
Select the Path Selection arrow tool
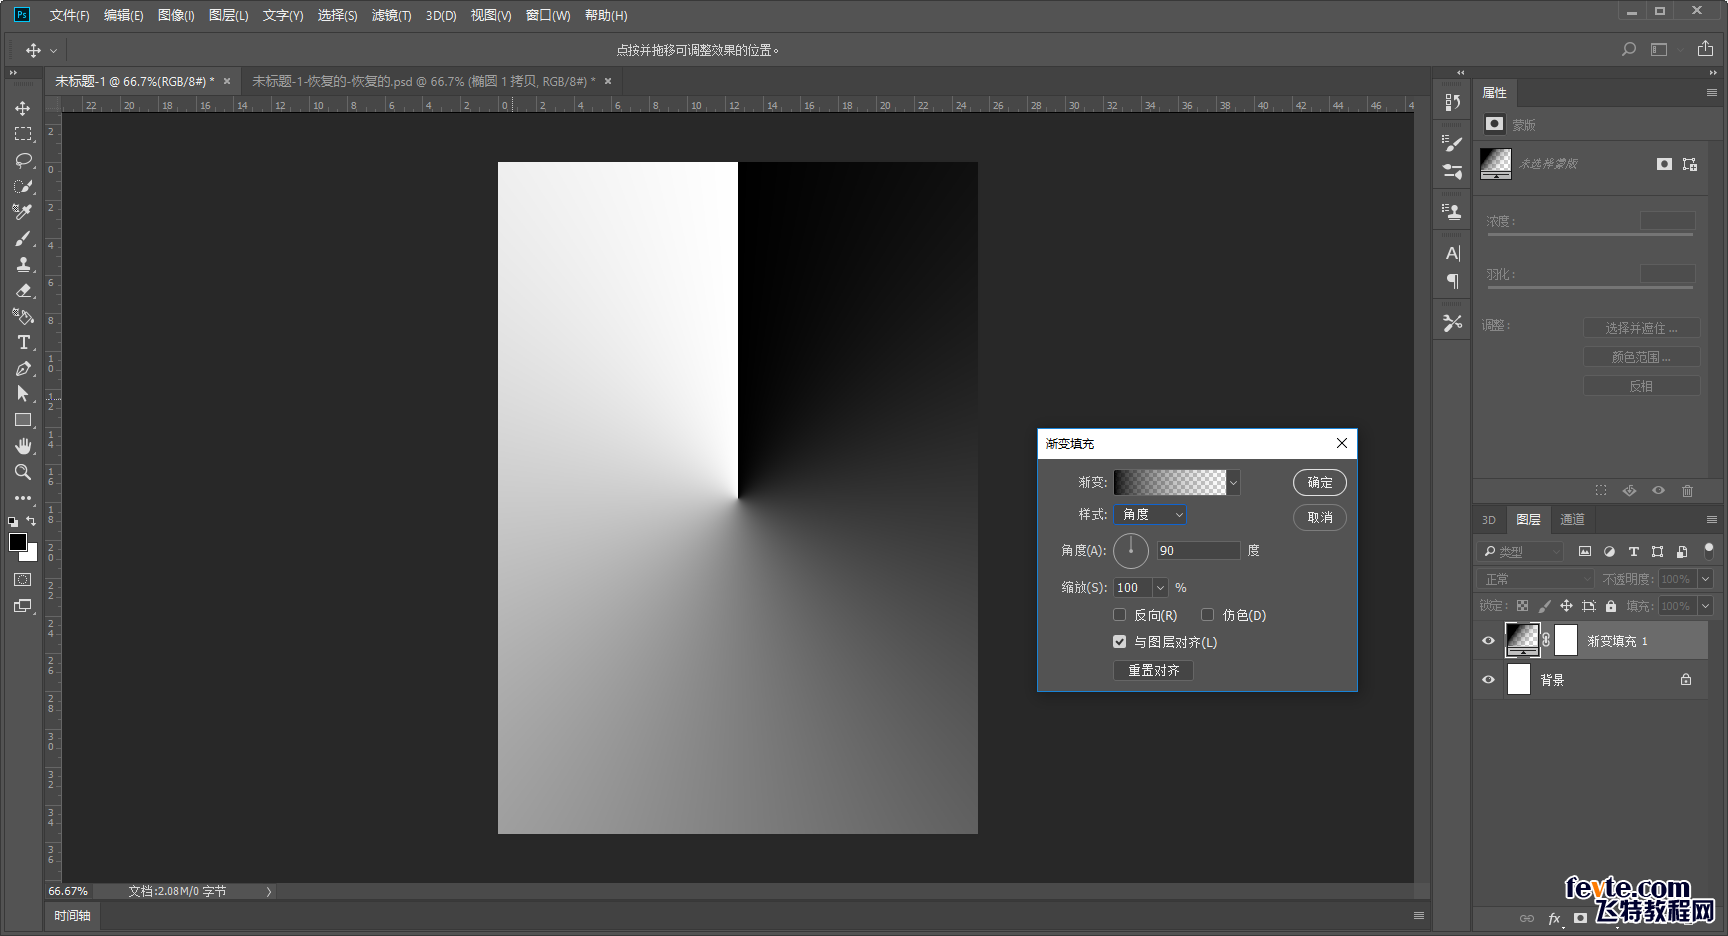[x=23, y=394]
